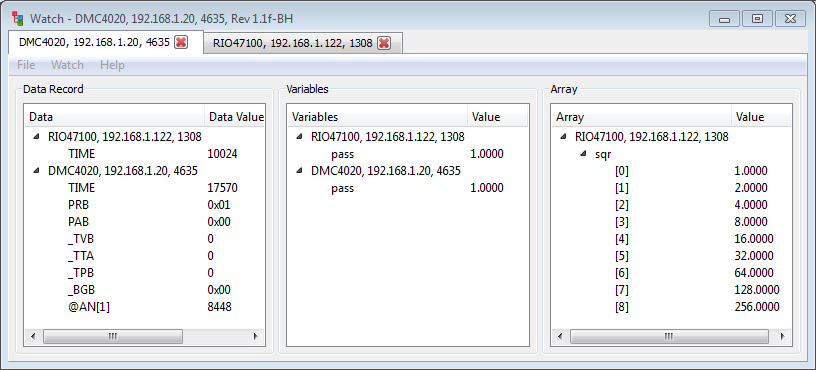816x370 pixels.
Task: Open the Watch menu
Action: [67, 65]
